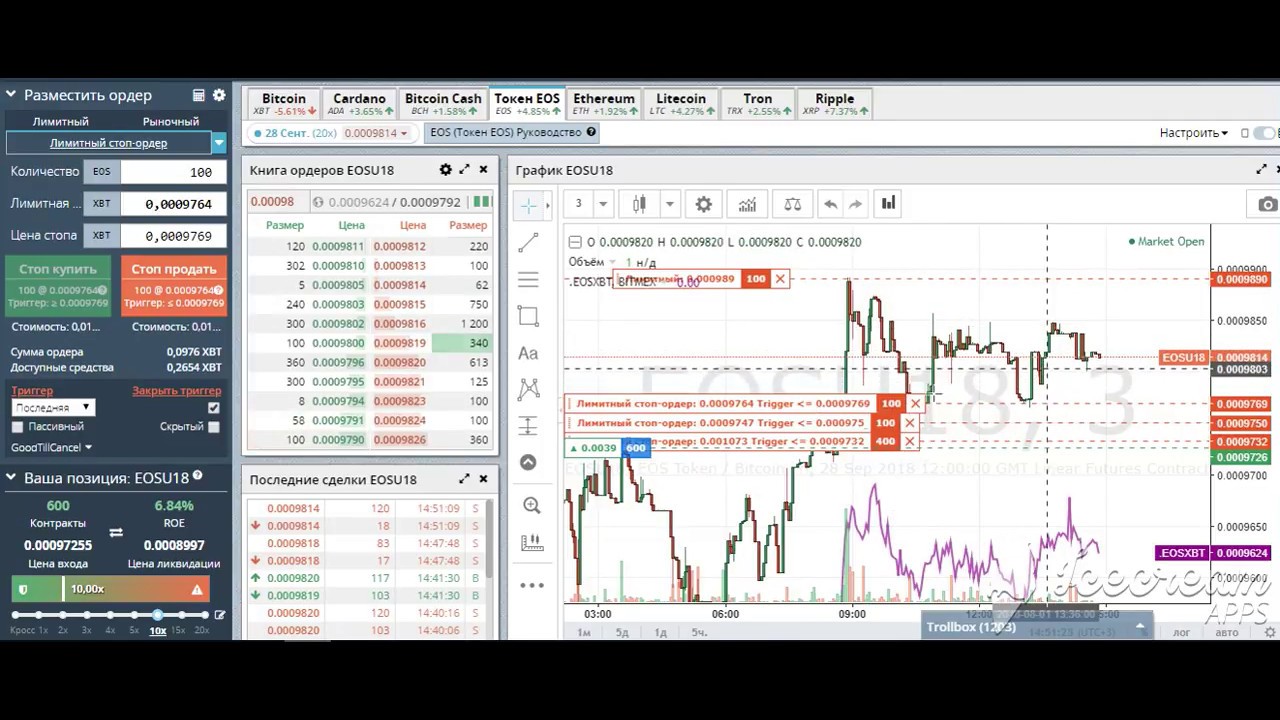Image resolution: width=1280 pixels, height=720 pixels.
Task: Switch to Ethereum tab
Action: (604, 104)
